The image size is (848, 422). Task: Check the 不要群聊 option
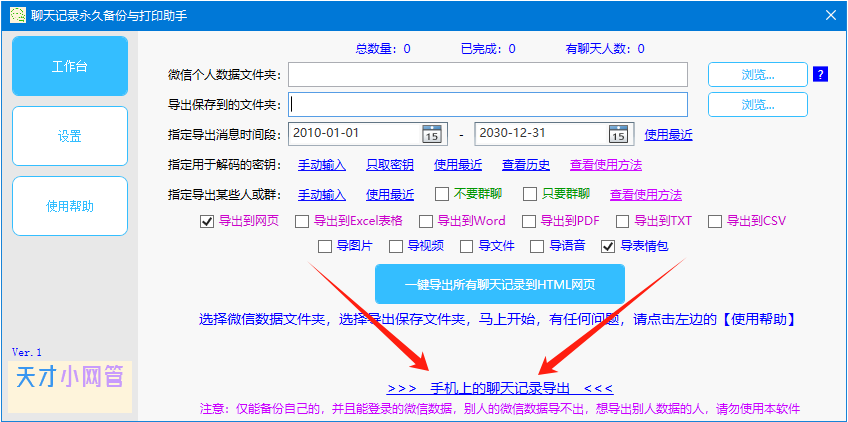pyautogui.click(x=442, y=194)
